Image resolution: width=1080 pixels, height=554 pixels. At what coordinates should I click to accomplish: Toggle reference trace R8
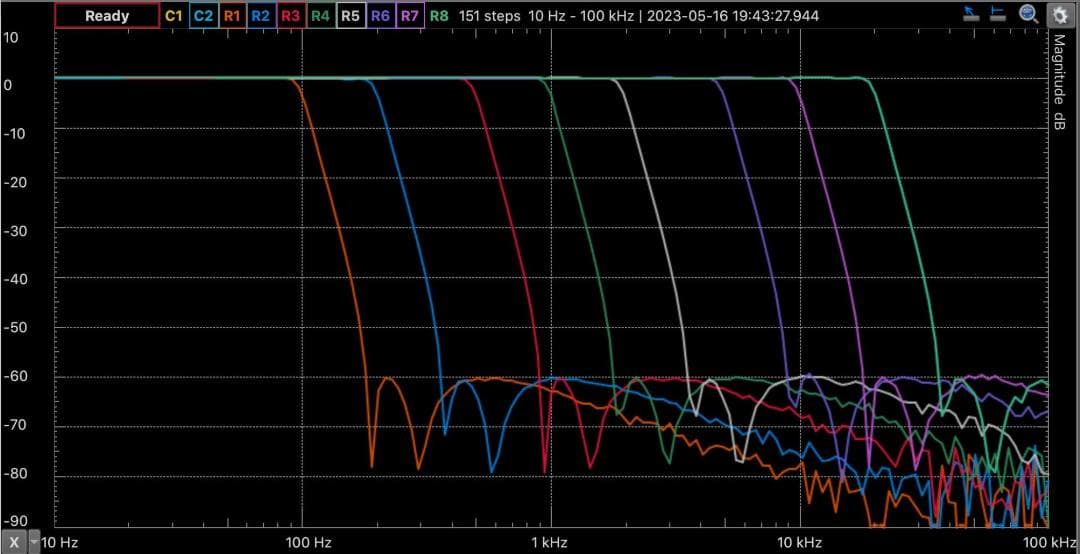tap(439, 16)
